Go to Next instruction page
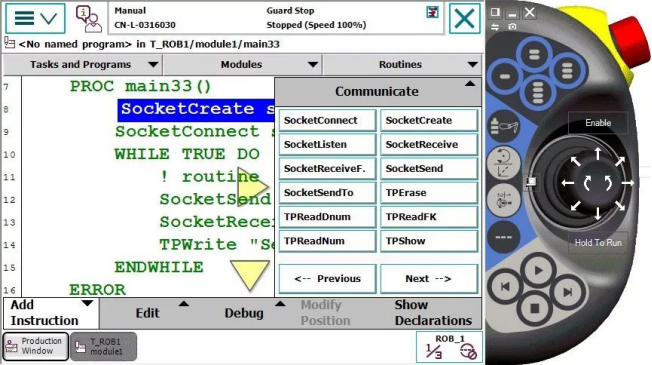 point(429,279)
